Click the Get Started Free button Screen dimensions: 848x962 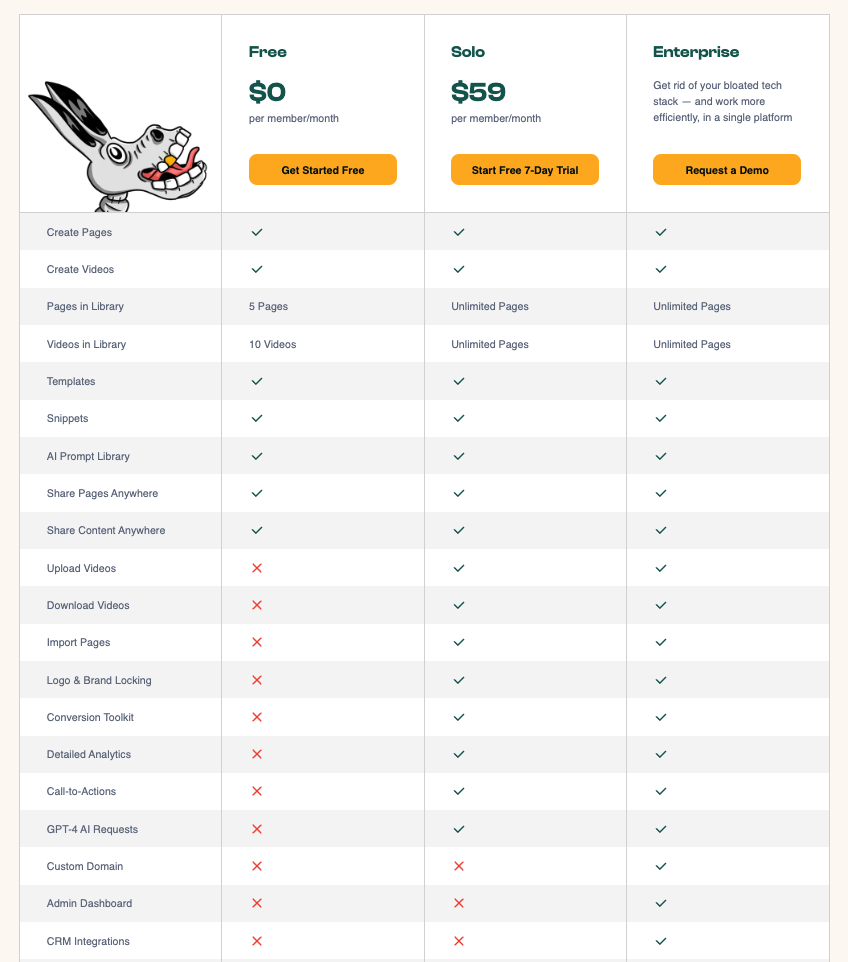pyautogui.click(x=323, y=170)
